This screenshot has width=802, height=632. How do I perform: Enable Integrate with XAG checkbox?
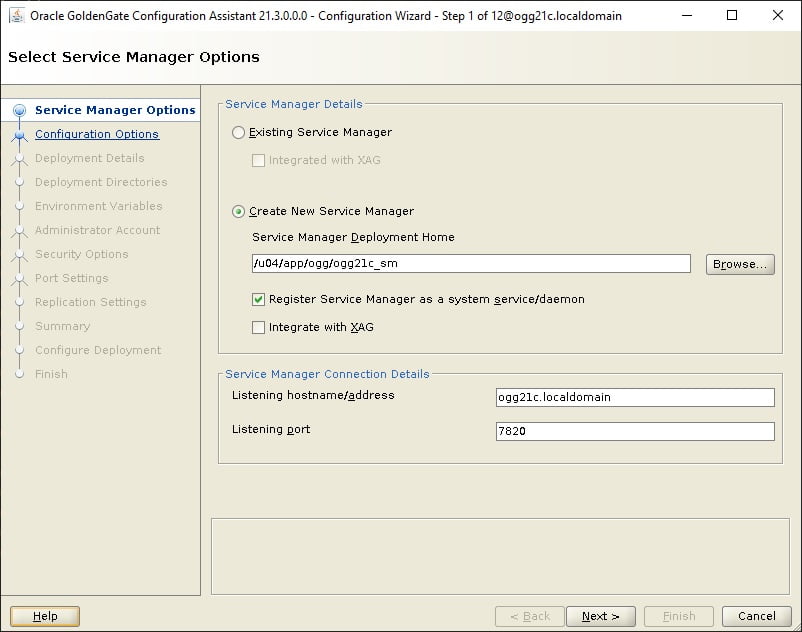click(x=258, y=327)
